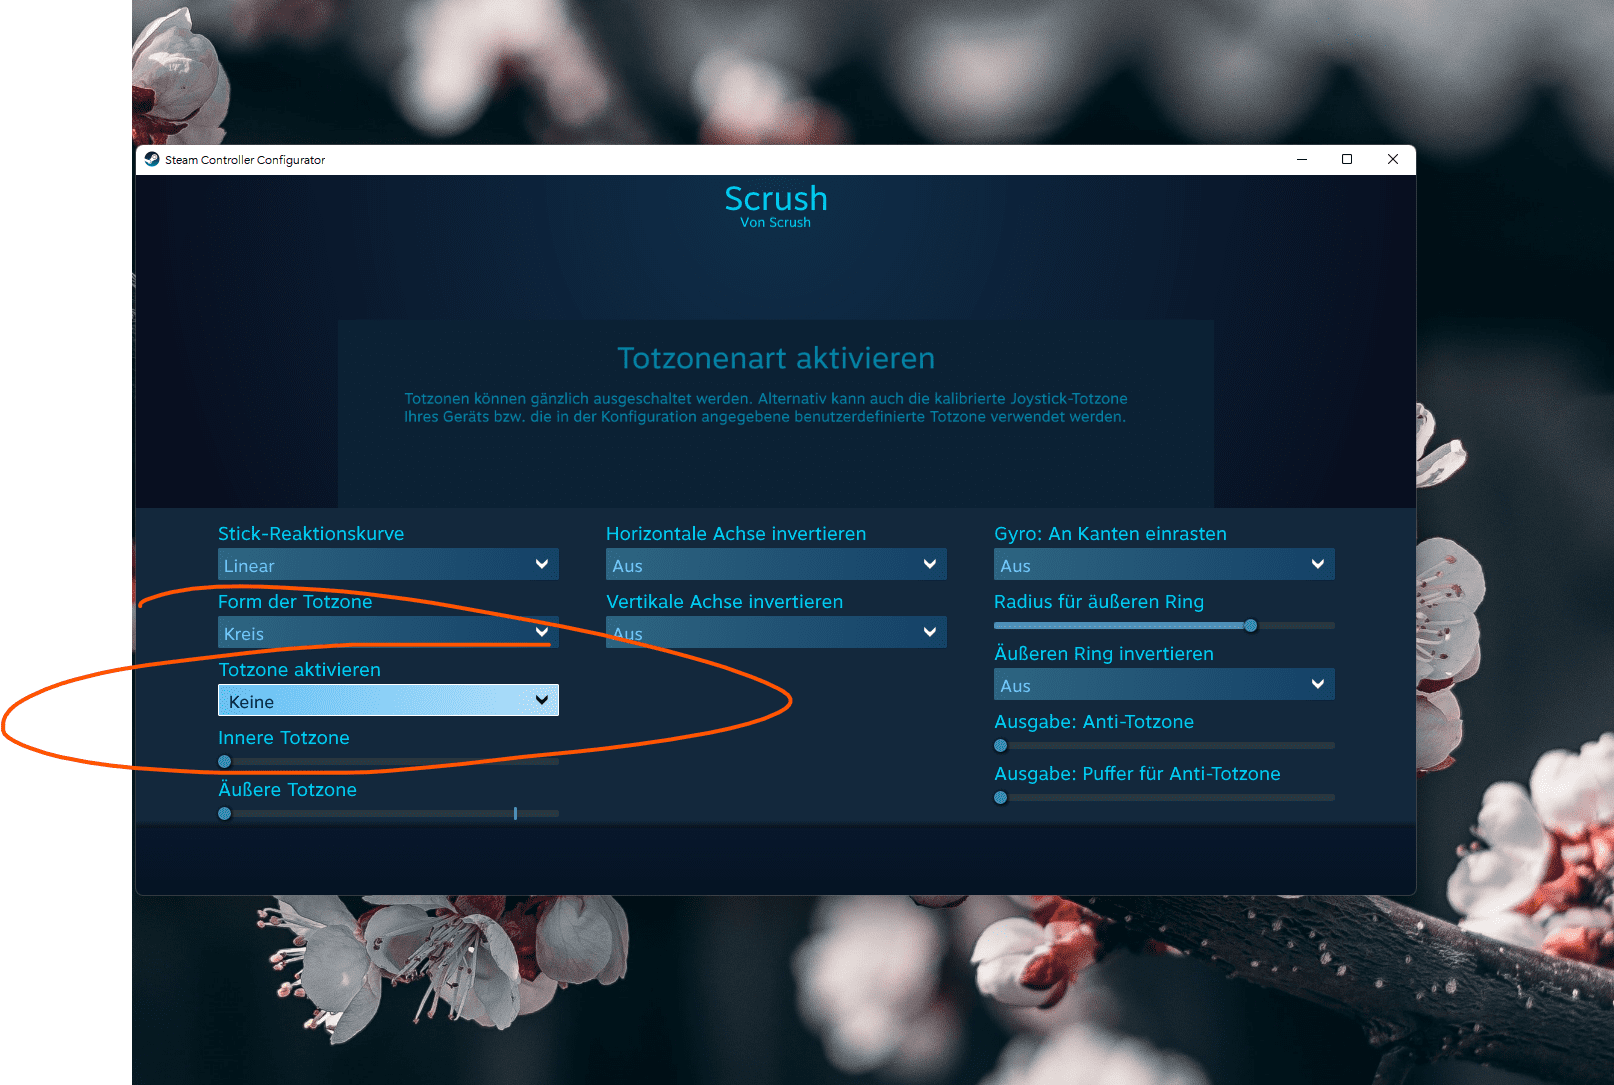Click the Steam Controller Configurator title text
This screenshot has width=1614, height=1085.
[x=245, y=160]
